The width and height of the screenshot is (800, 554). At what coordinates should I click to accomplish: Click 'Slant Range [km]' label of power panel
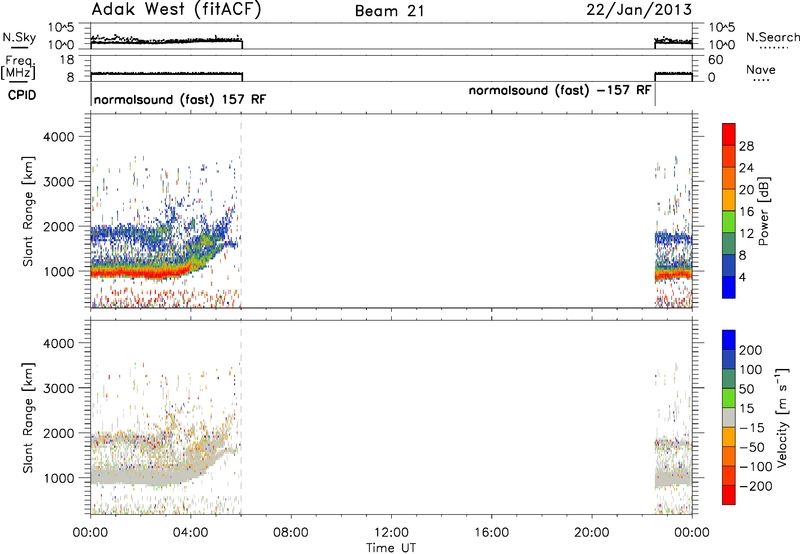click(29, 211)
